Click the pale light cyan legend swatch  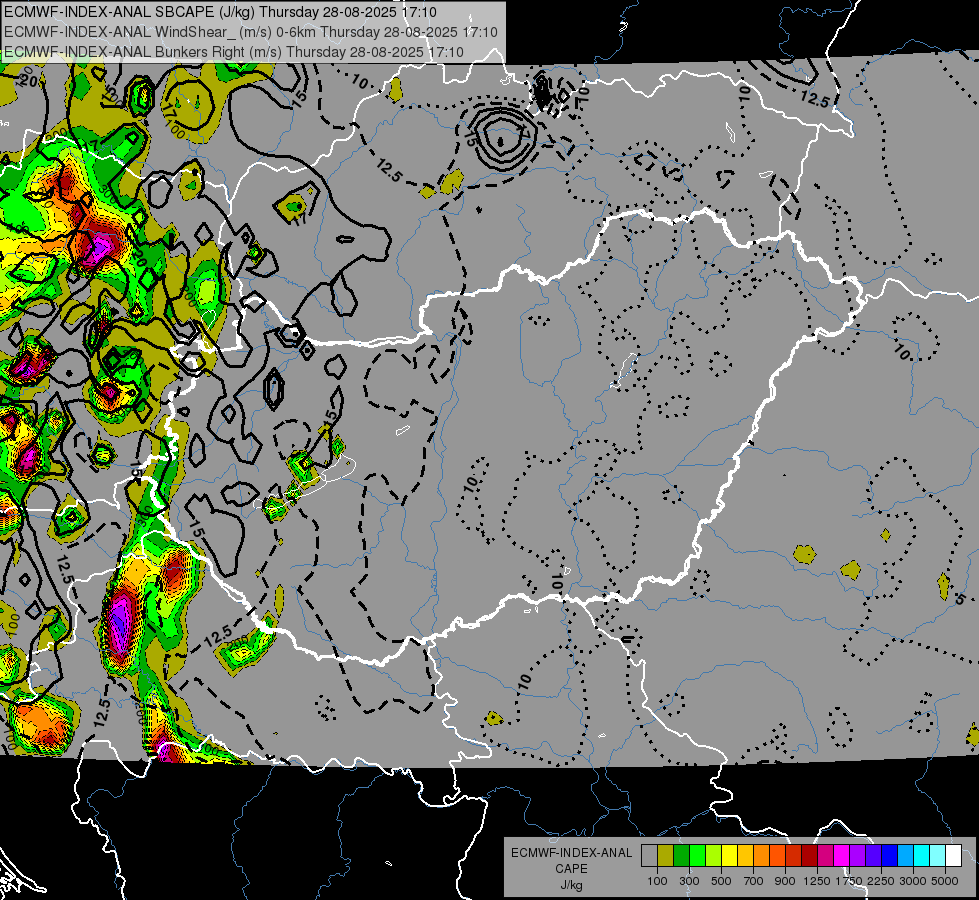click(x=937, y=855)
